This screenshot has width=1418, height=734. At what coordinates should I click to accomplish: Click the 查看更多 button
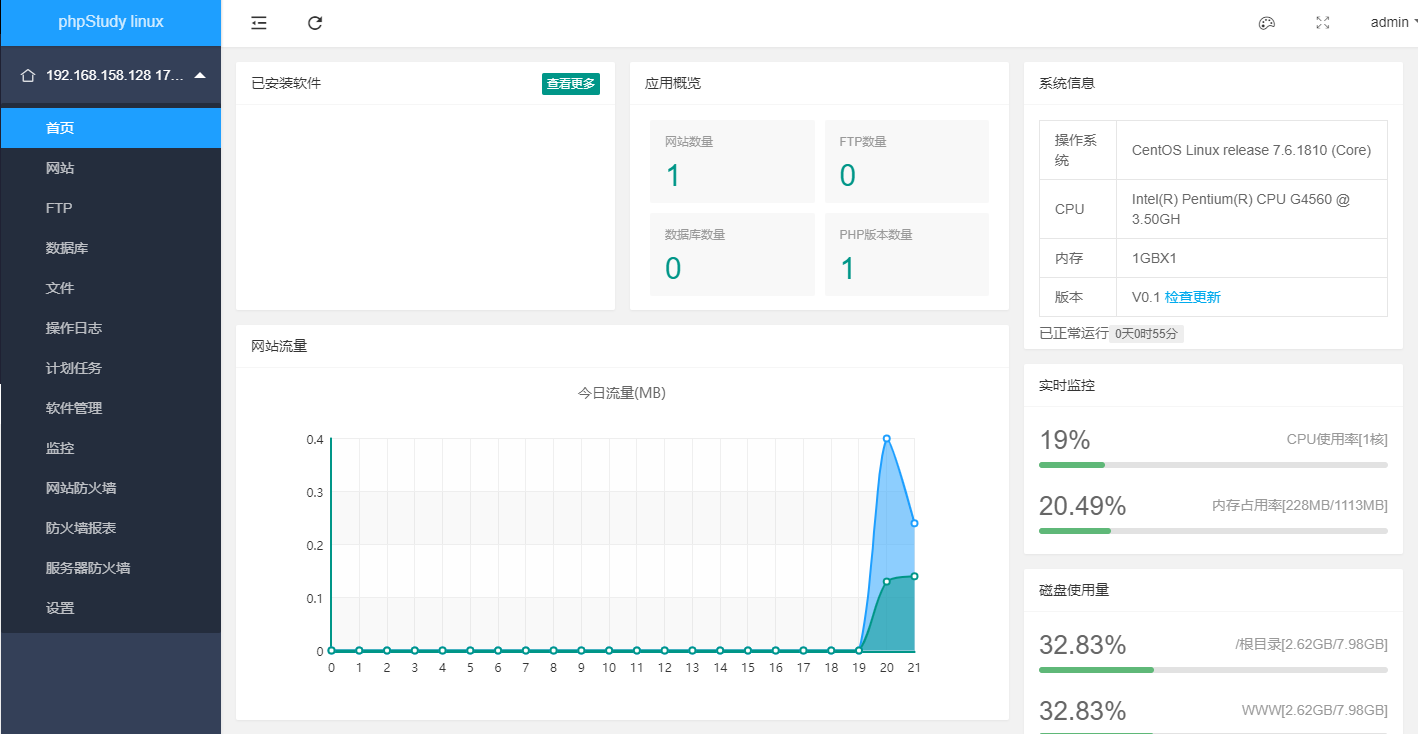(x=571, y=84)
